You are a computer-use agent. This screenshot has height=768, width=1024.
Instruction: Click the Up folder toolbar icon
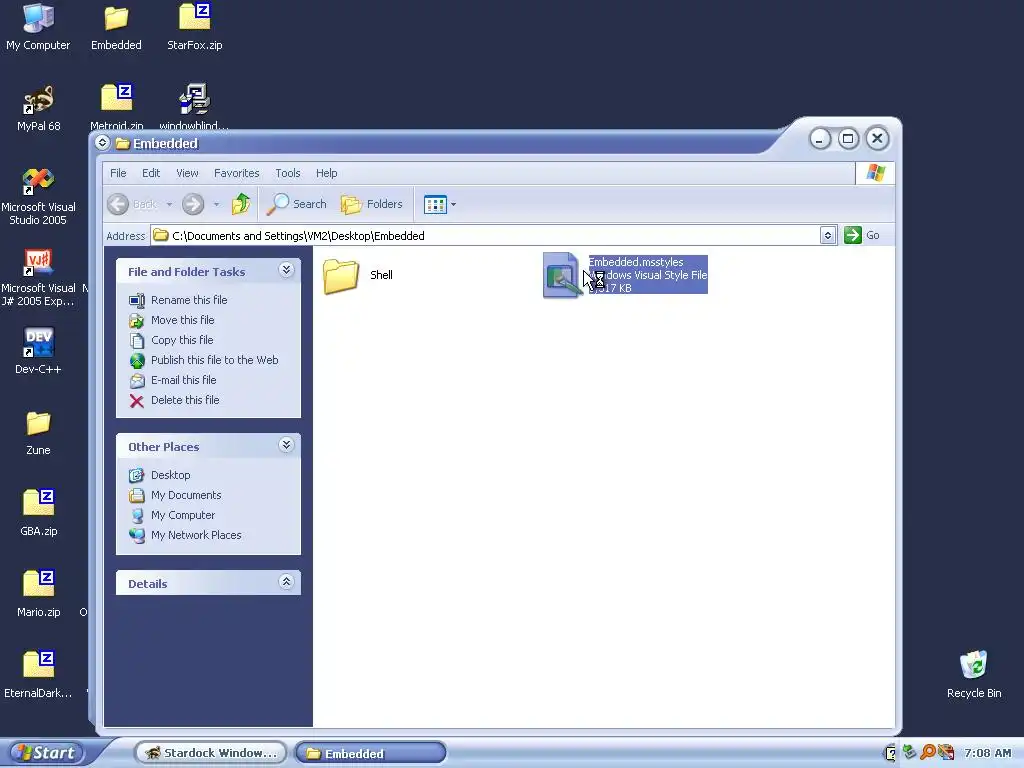(x=240, y=204)
